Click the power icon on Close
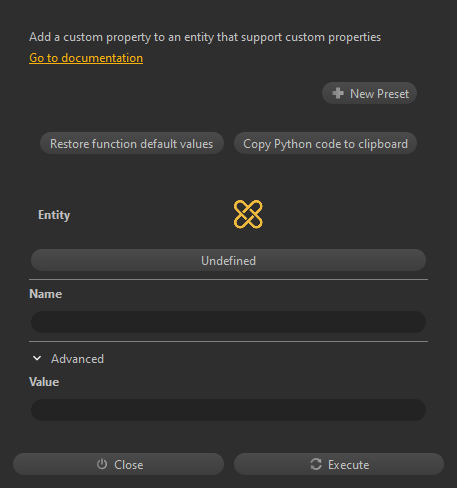 pos(102,464)
